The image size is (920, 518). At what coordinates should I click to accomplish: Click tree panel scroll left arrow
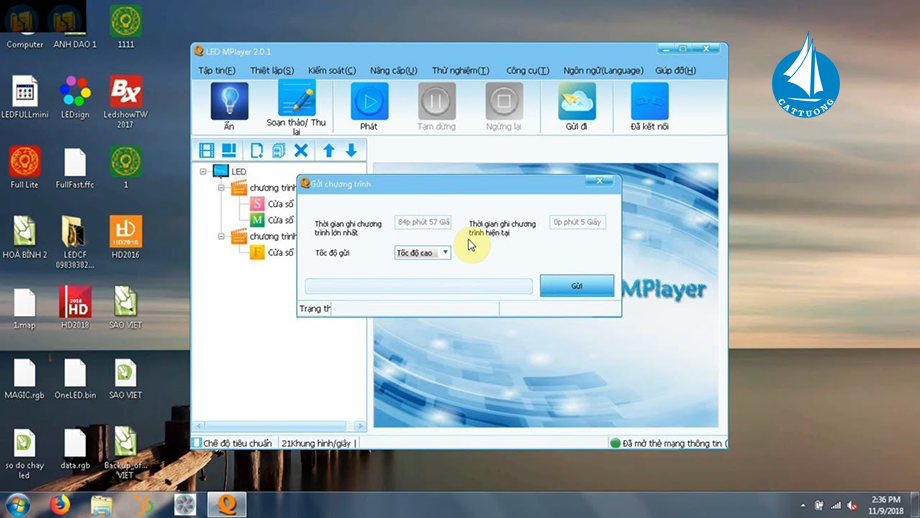point(199,426)
